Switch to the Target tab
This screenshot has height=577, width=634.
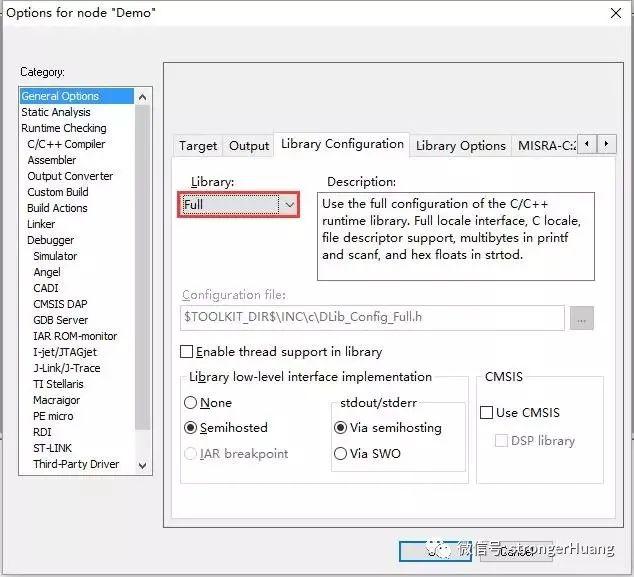(198, 146)
